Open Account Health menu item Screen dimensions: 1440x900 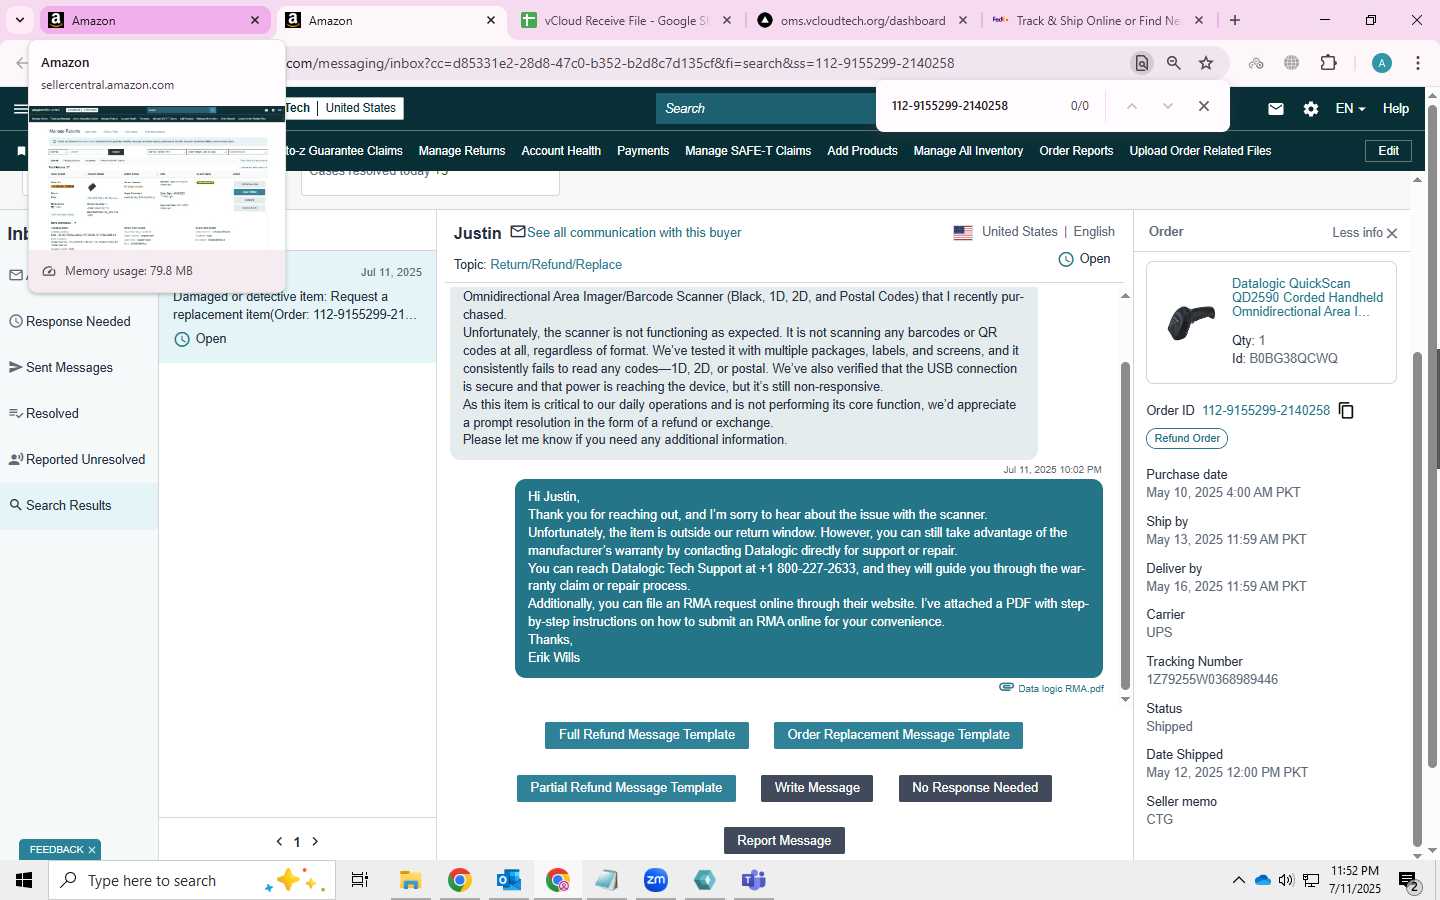[561, 151]
